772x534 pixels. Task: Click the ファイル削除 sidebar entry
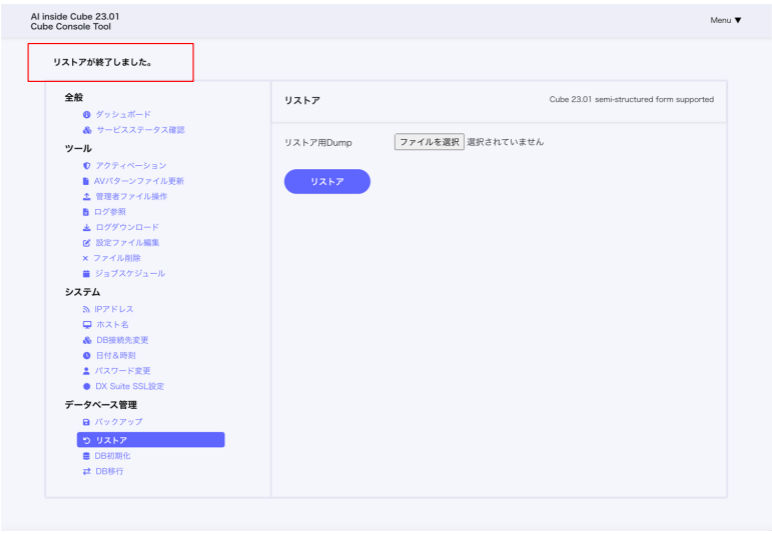pos(117,258)
